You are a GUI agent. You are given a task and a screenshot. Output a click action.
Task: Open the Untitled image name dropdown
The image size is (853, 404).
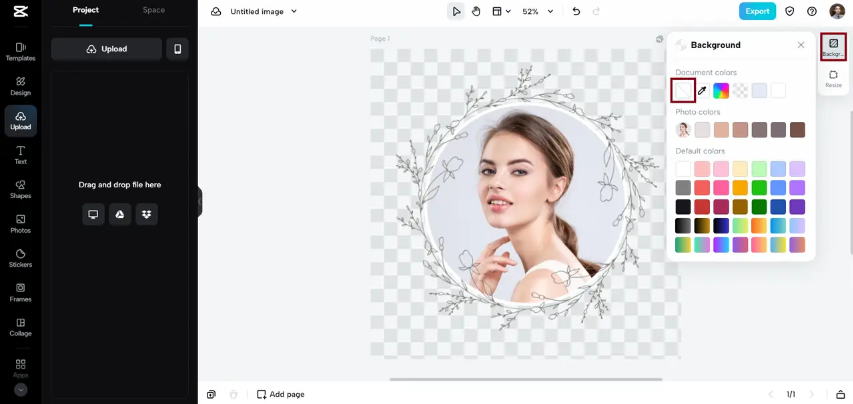click(x=264, y=11)
